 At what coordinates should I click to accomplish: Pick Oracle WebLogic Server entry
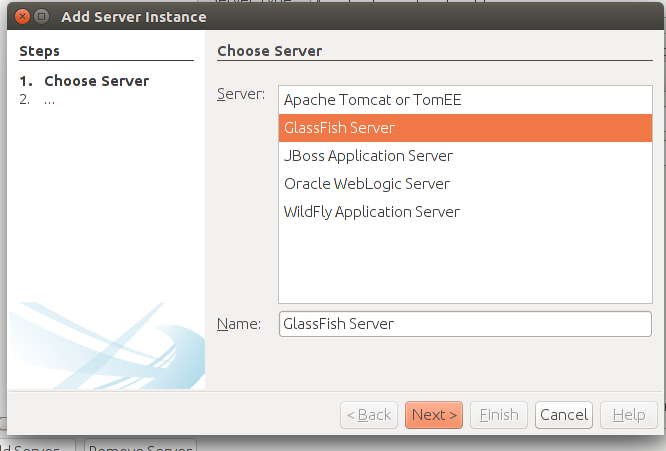[465, 184]
